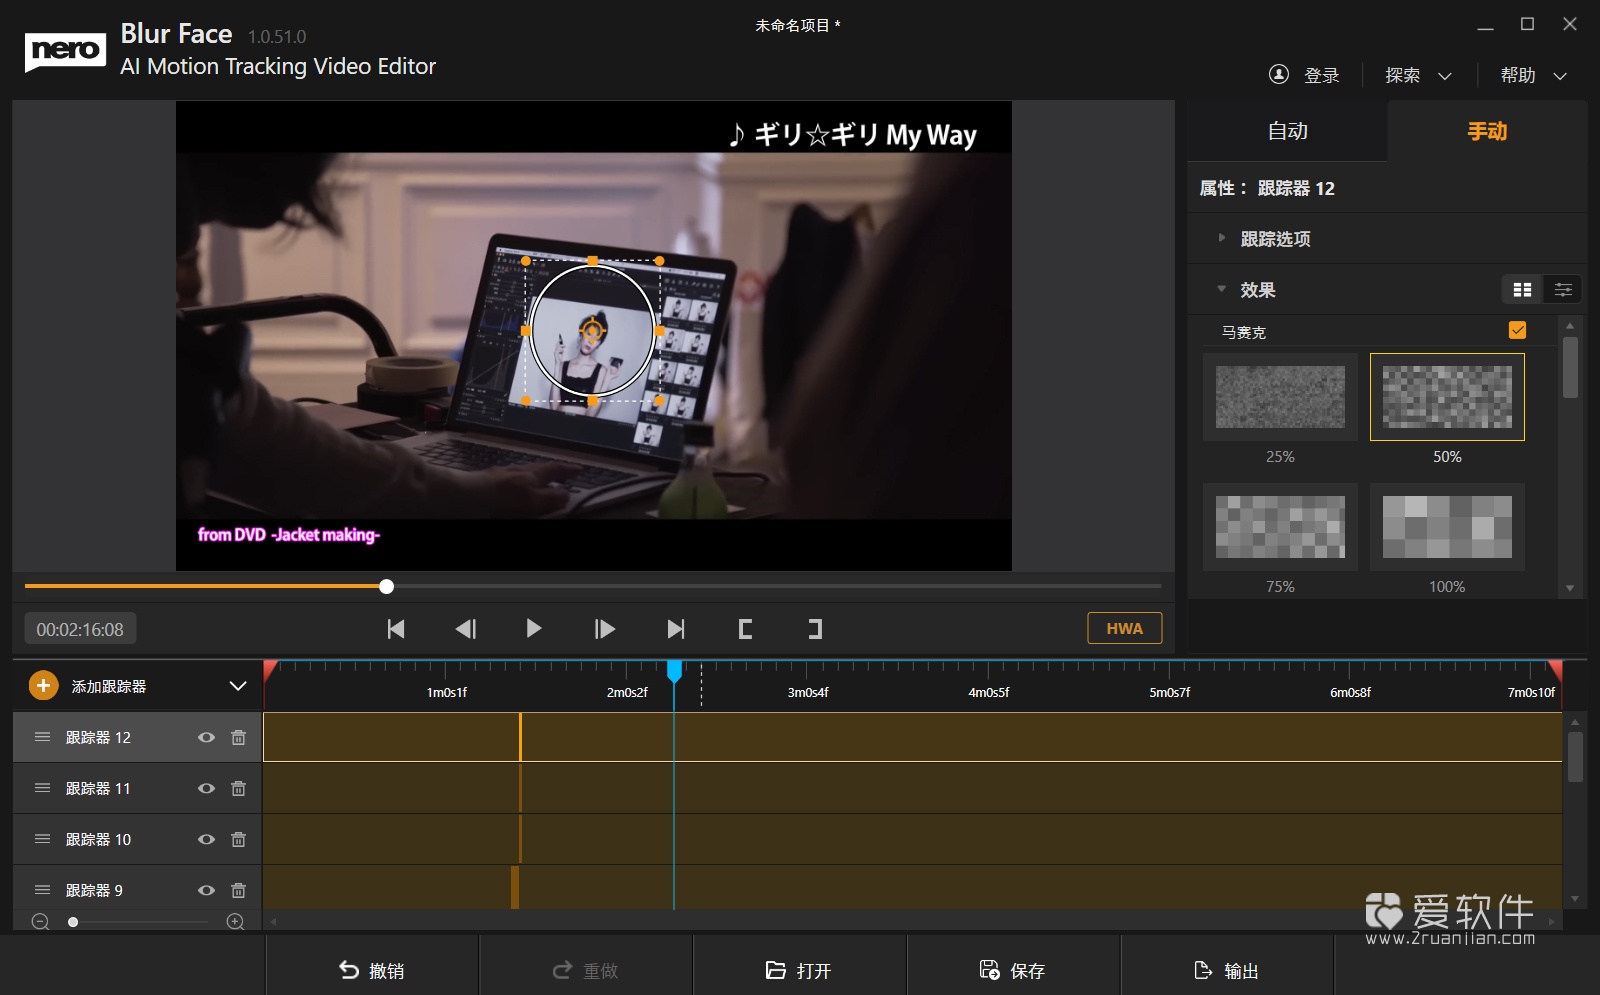The width and height of the screenshot is (1600, 995).
Task: Step forward one frame
Action: [604, 629]
